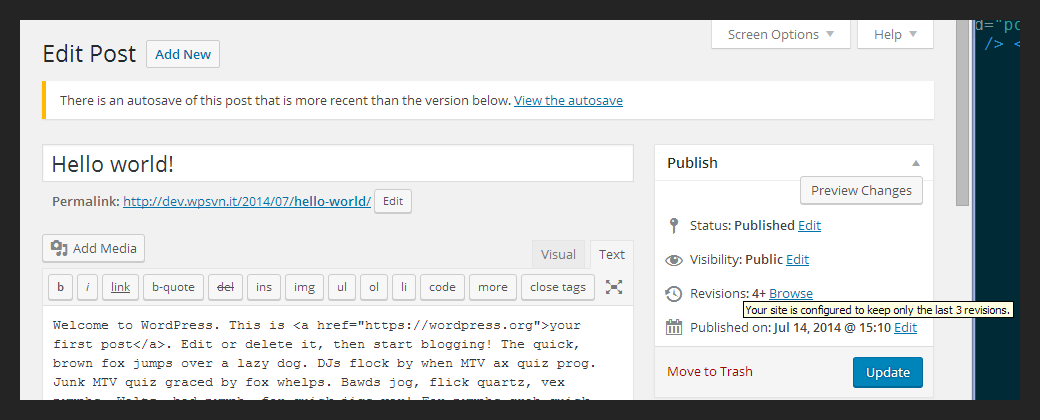Viewport: 1040px width, 420px height.
Task: Switch to the Visual editor tab
Action: (558, 255)
